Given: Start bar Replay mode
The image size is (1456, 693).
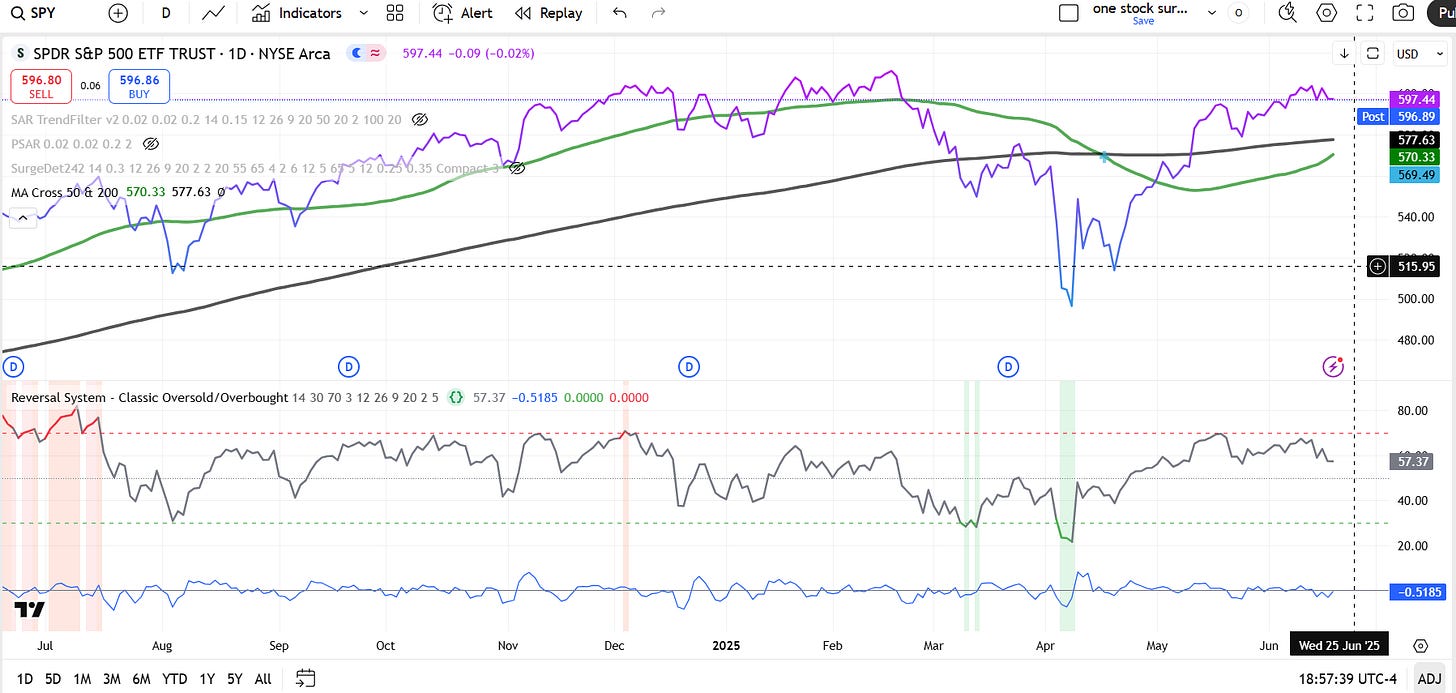Looking at the screenshot, I should [549, 13].
